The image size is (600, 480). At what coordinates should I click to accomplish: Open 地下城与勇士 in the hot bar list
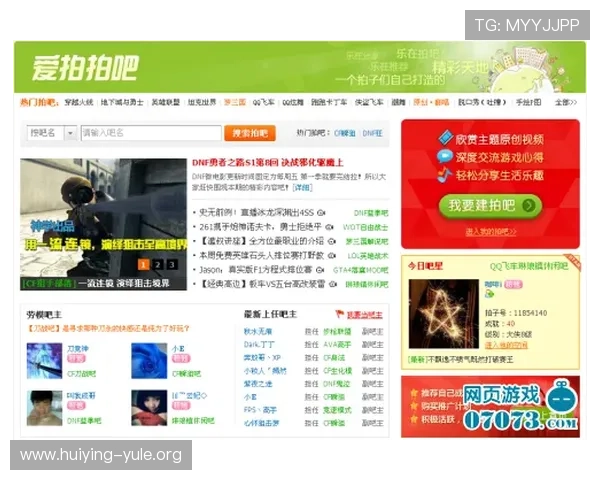tap(122, 102)
